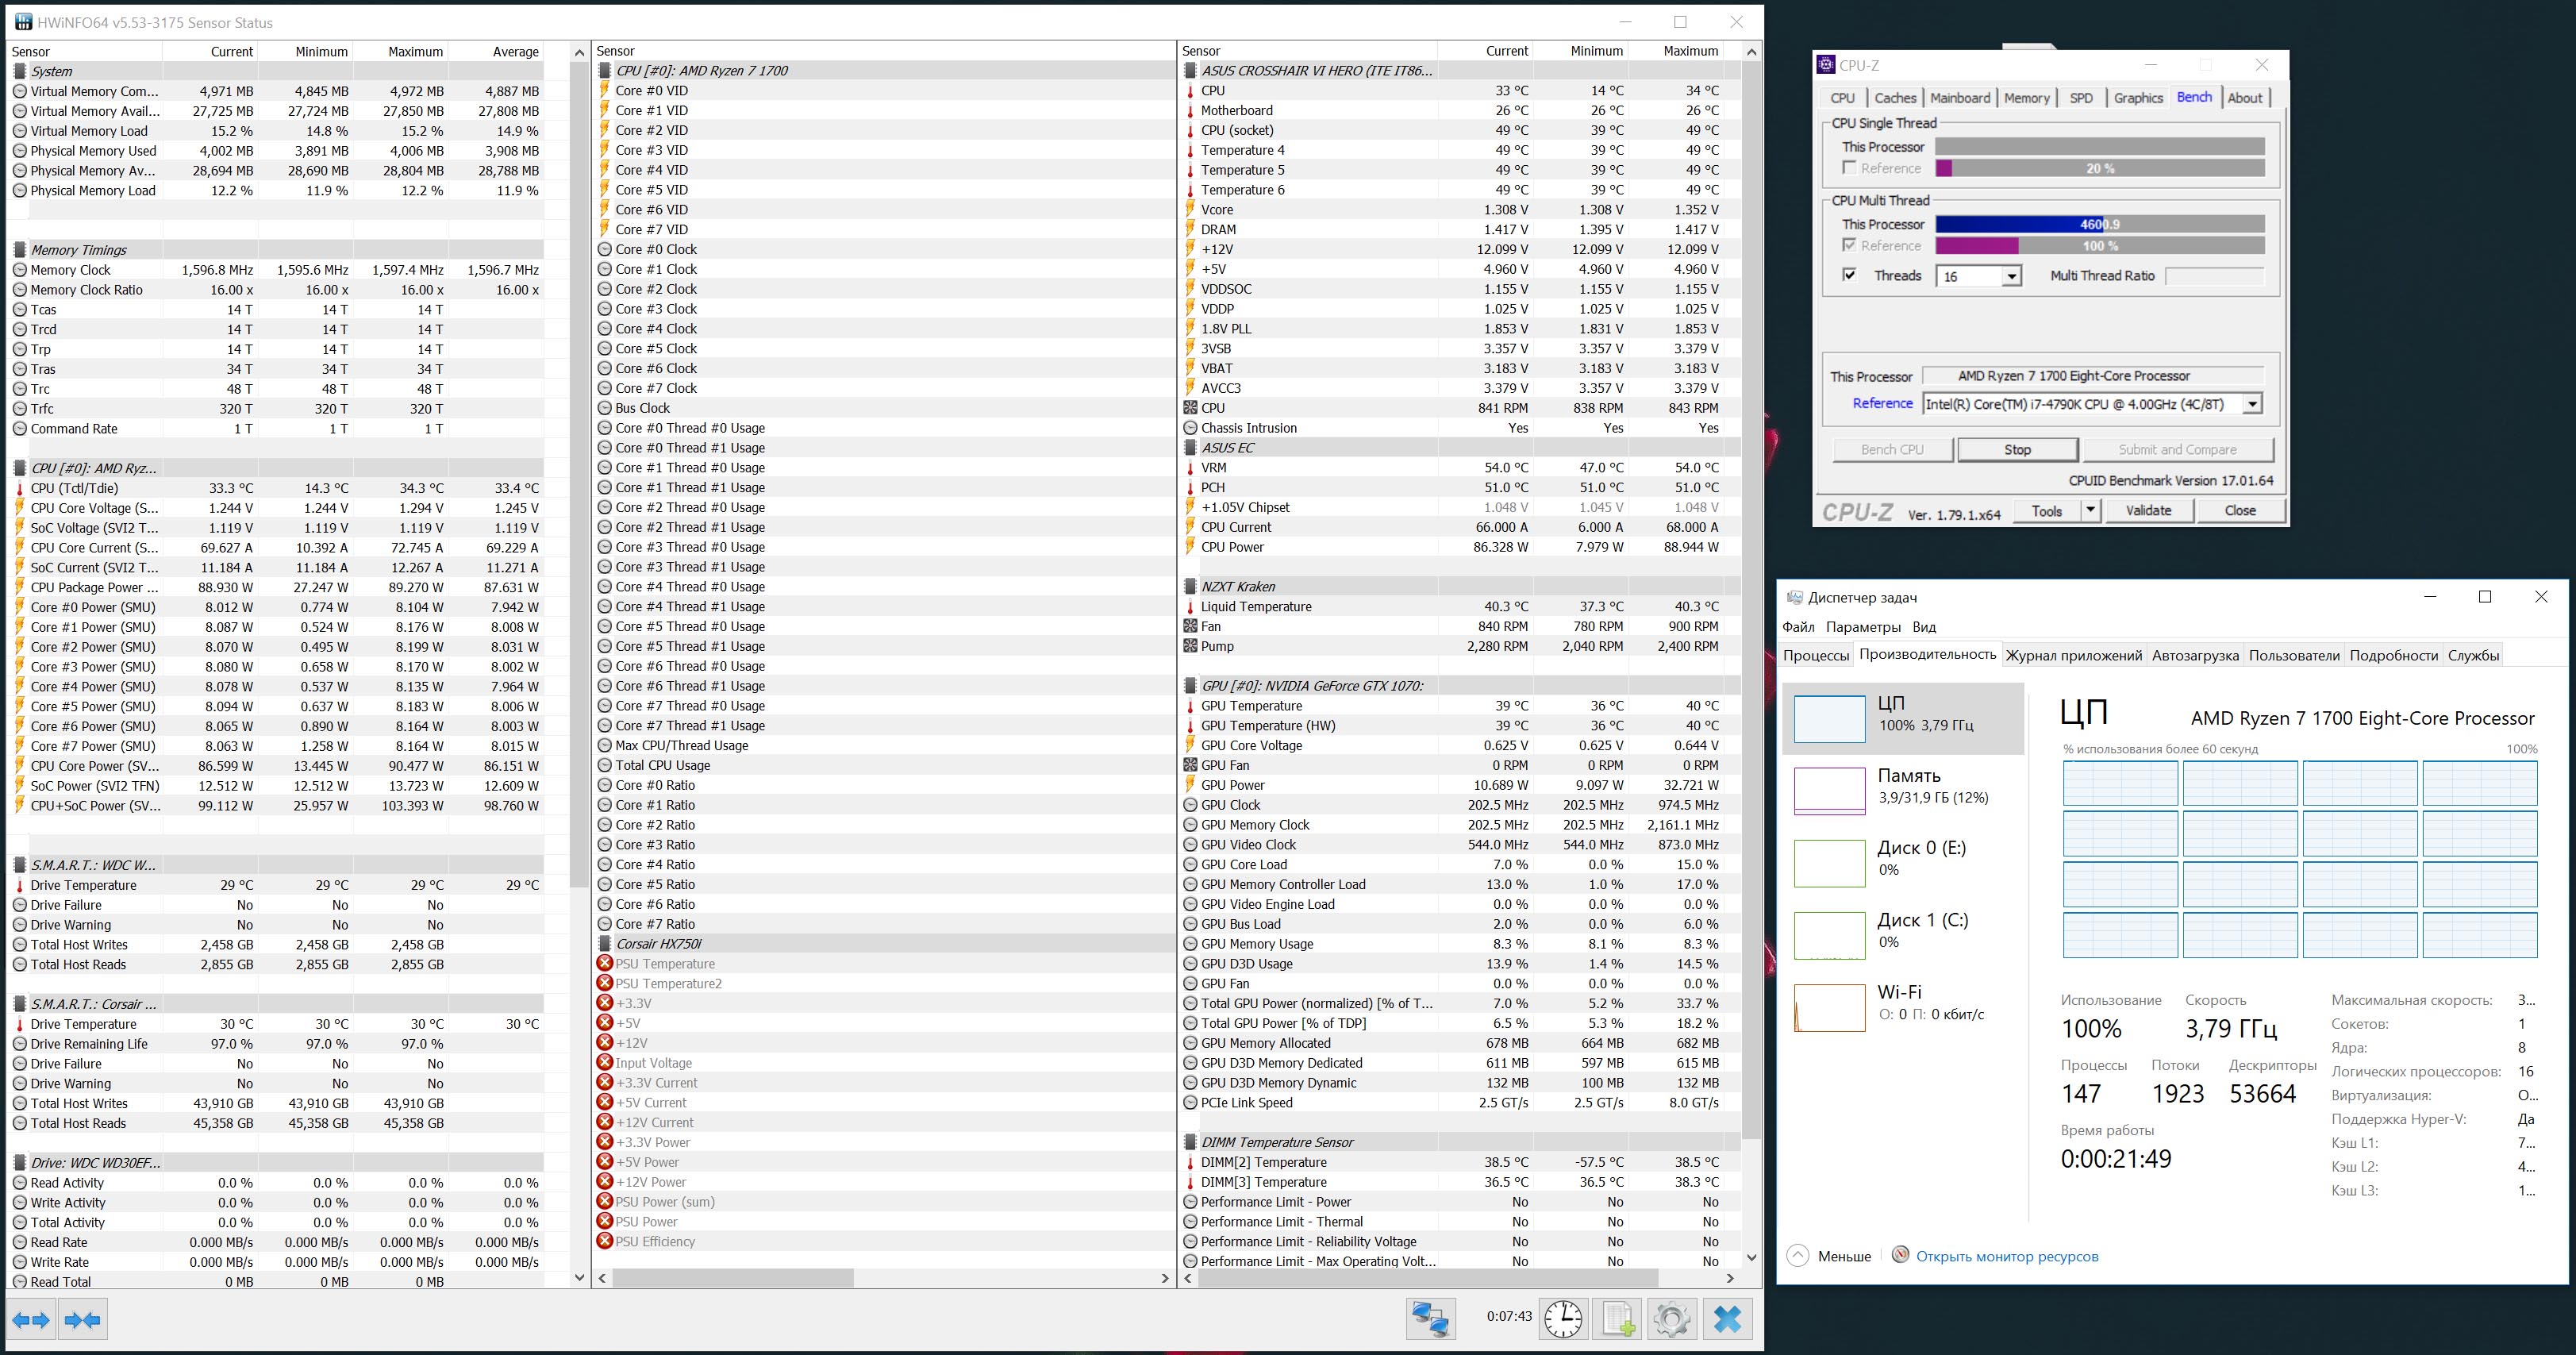The image size is (2576, 1355).
Task: Switch to the Mainboard tab in CPU-Z
Action: pyautogui.click(x=1959, y=98)
